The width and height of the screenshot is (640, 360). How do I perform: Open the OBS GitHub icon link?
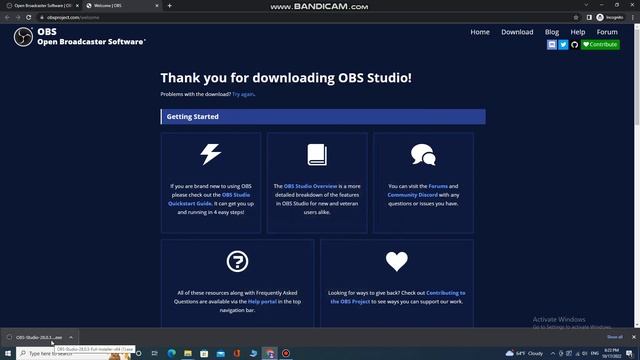(x=574, y=44)
